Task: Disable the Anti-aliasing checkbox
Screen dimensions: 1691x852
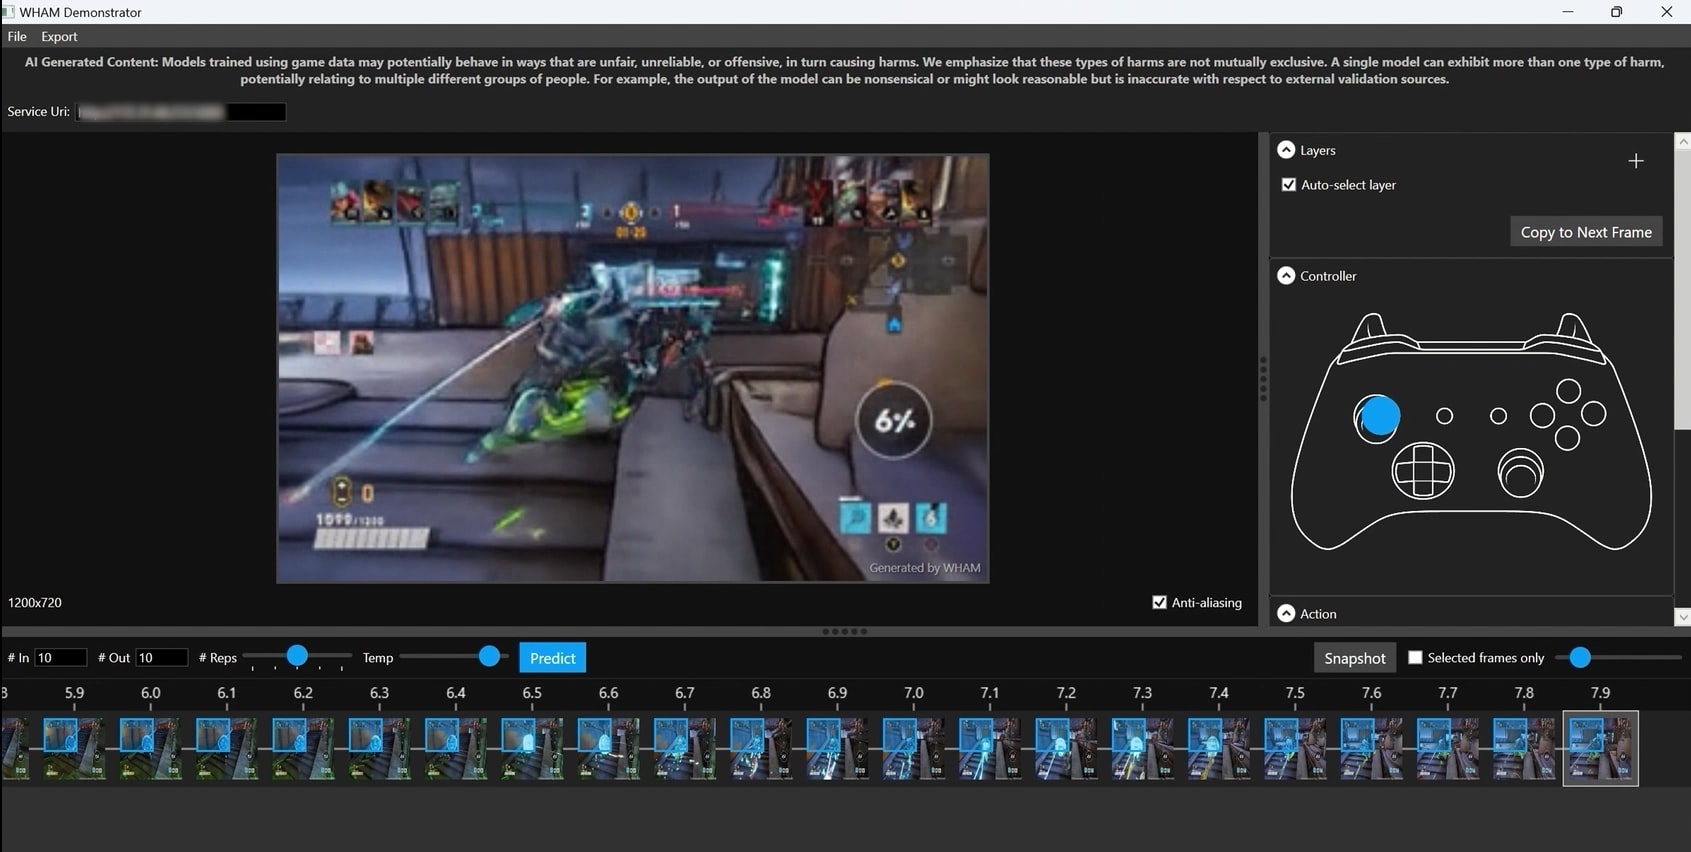Action: [x=1159, y=602]
